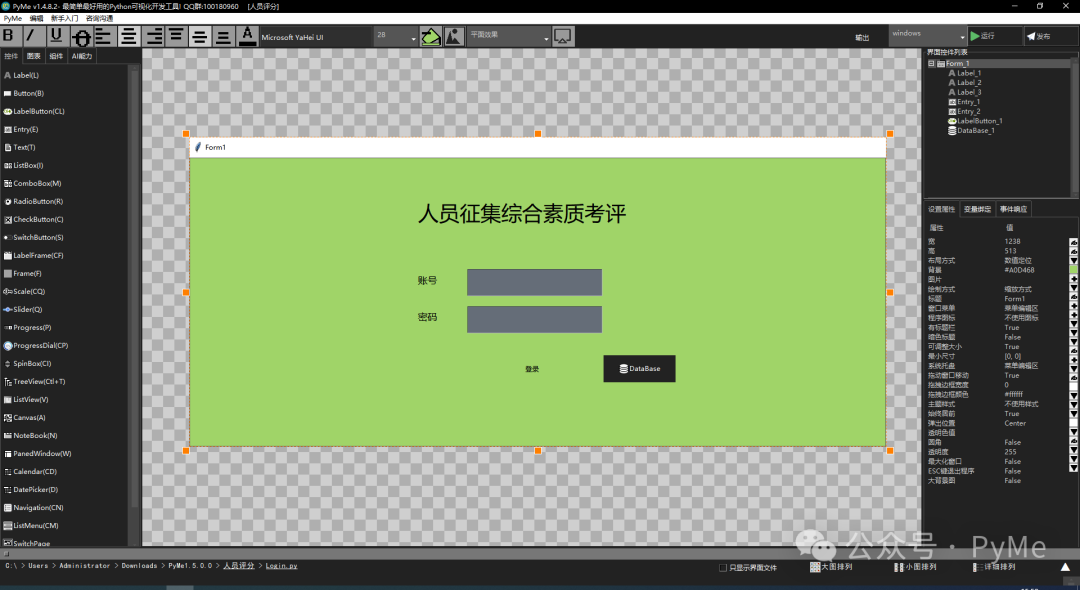Switch to the AI能力 tab
The height and width of the screenshot is (590, 1080).
80,55
